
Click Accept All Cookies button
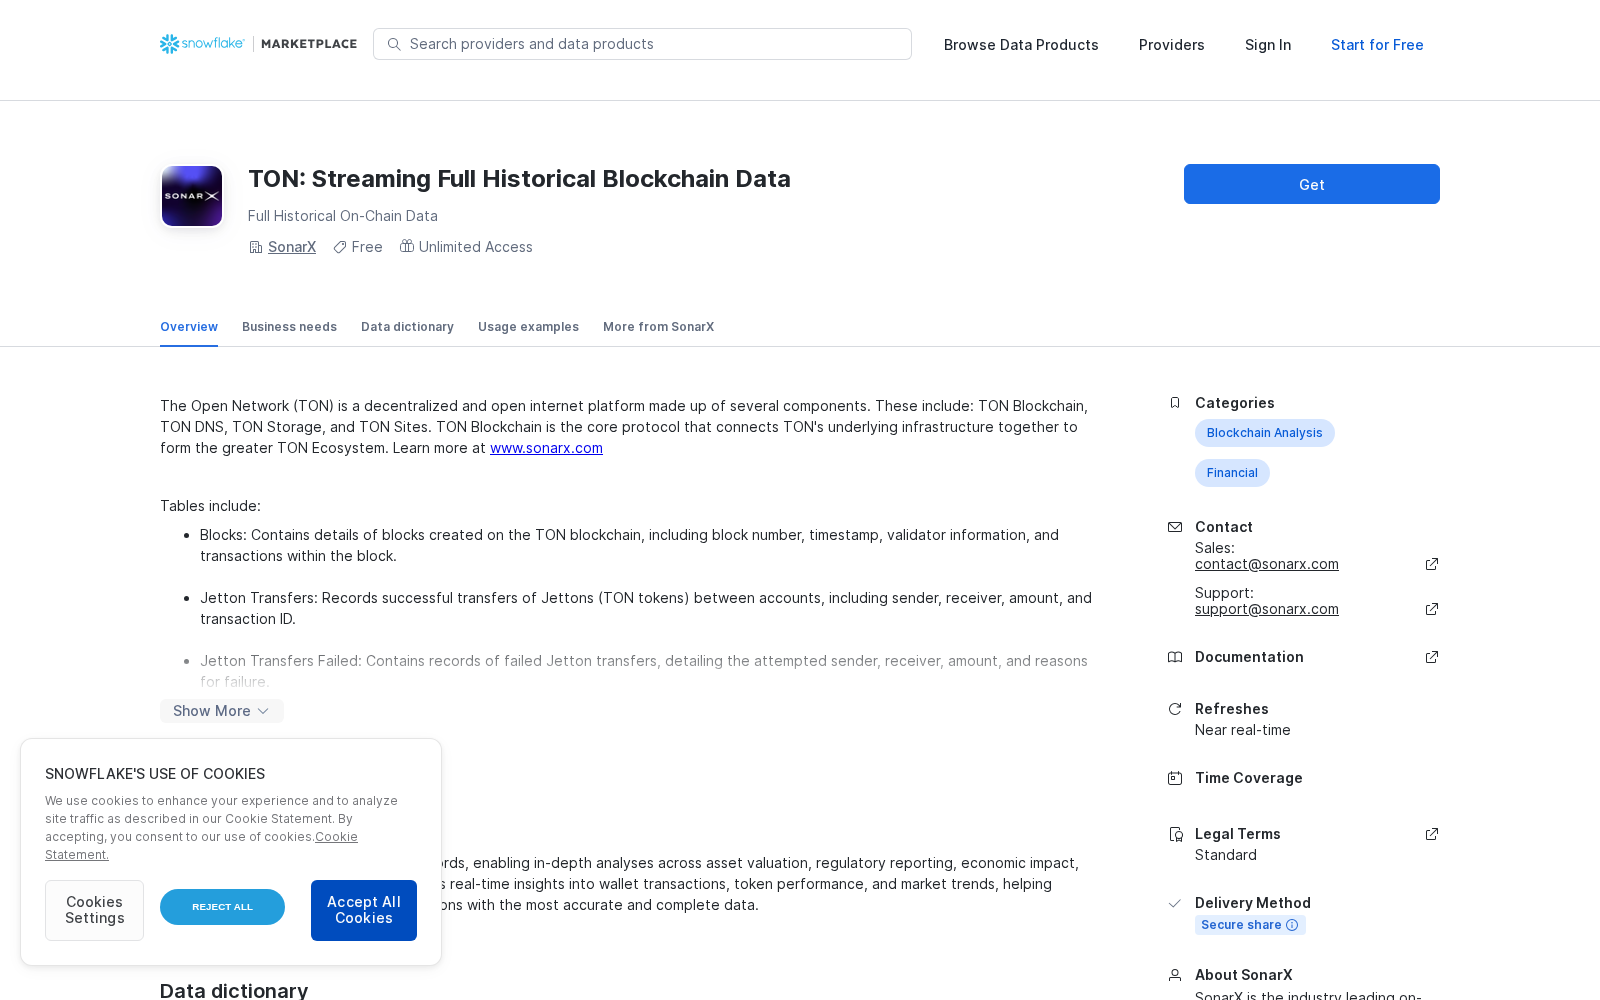pyautogui.click(x=364, y=910)
